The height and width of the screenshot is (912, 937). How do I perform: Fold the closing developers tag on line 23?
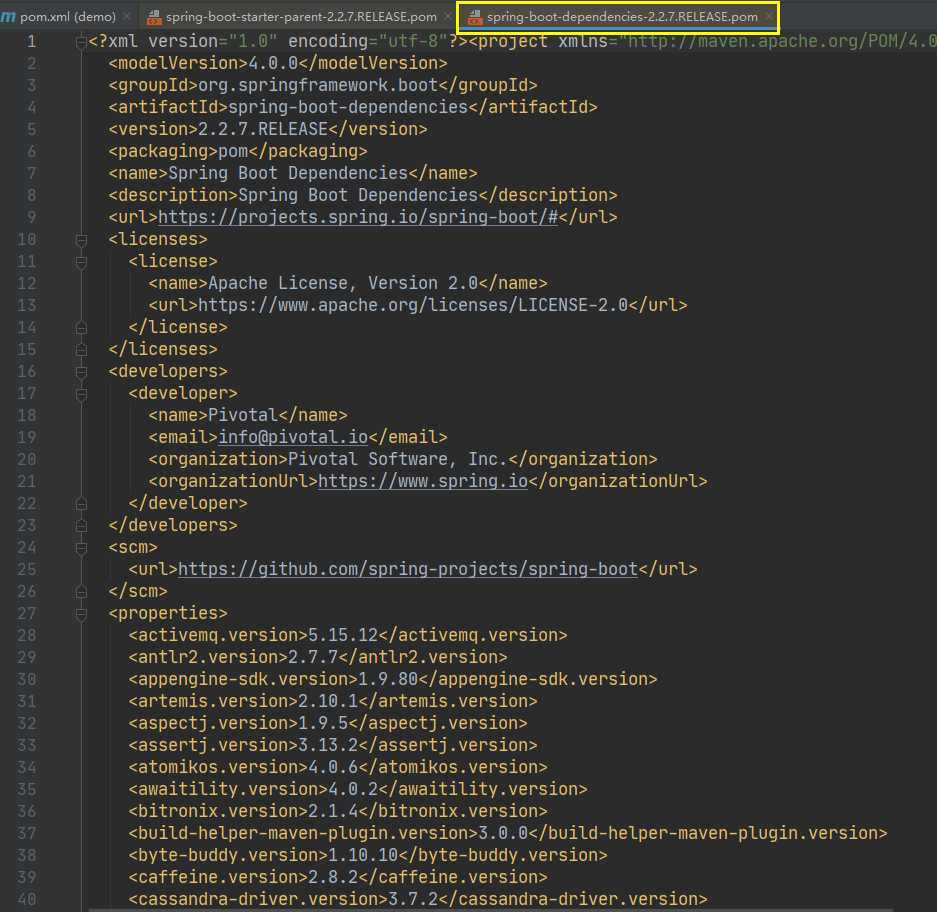click(x=81, y=526)
